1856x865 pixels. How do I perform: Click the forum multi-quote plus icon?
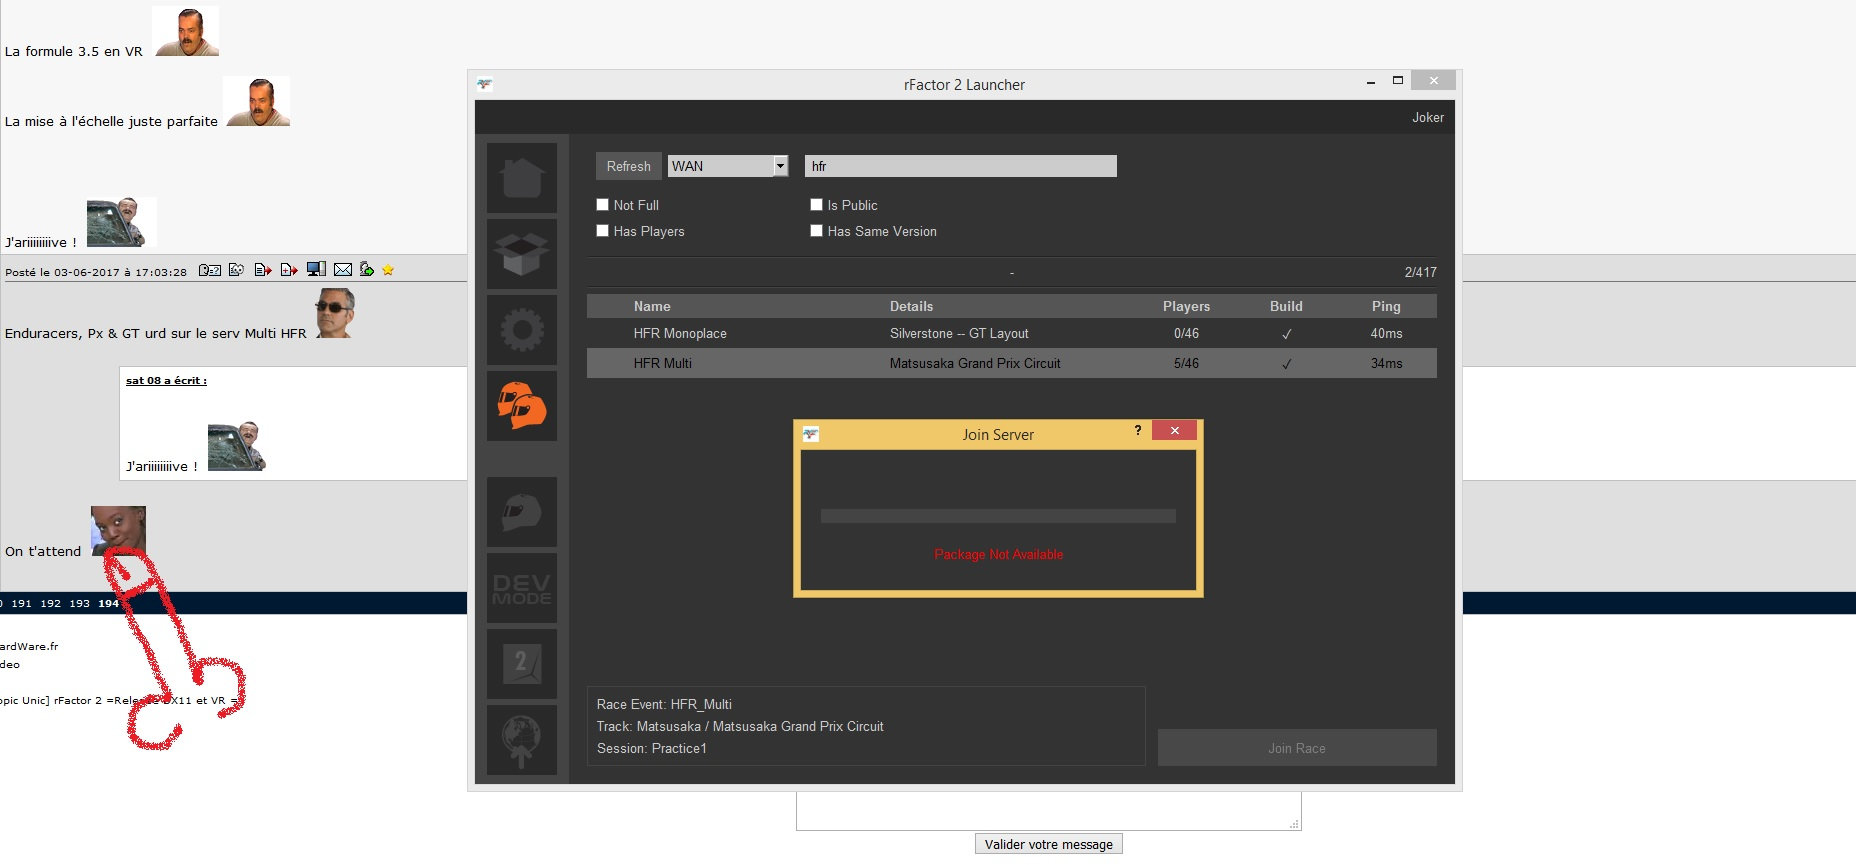coord(289,270)
